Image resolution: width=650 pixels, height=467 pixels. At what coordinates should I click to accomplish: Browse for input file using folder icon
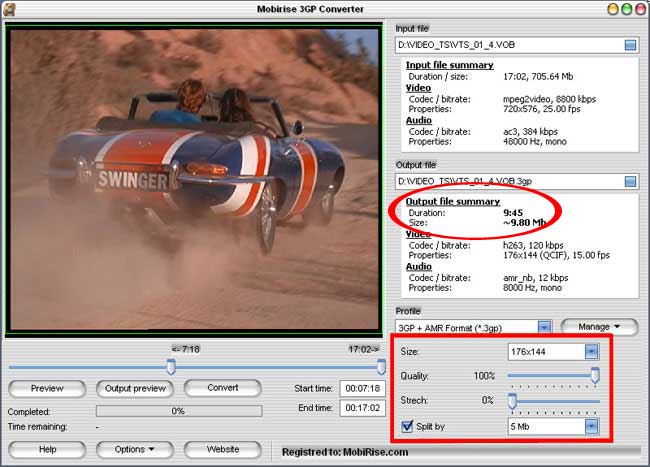pyautogui.click(x=630, y=45)
